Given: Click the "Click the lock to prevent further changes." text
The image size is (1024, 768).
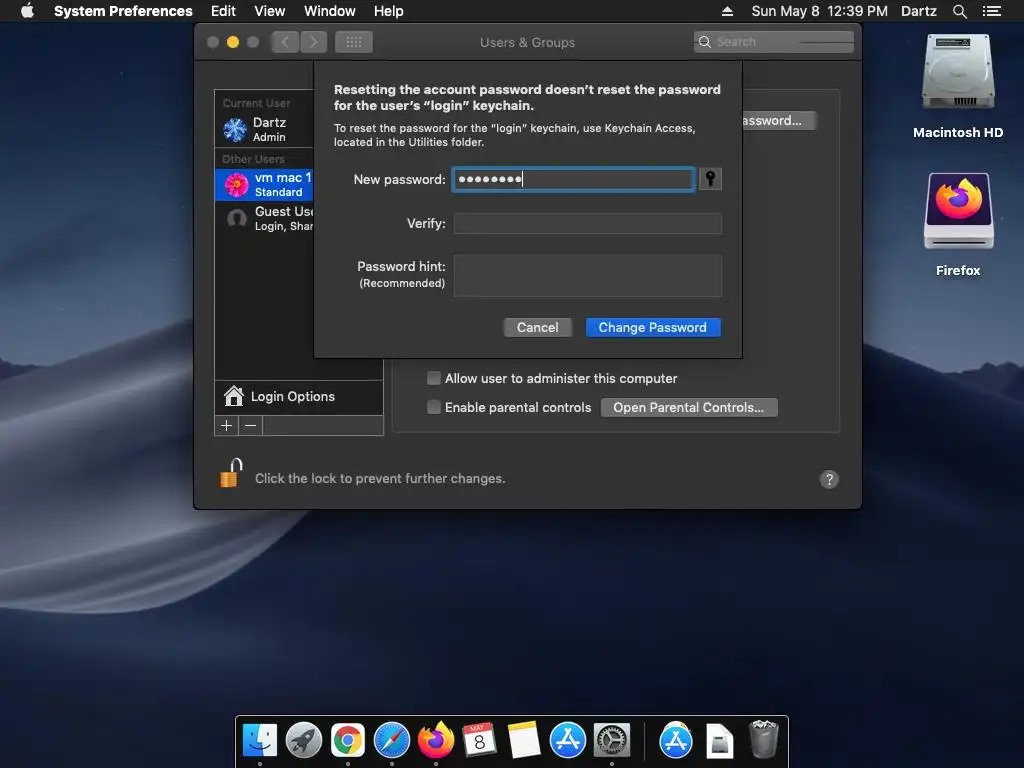Looking at the screenshot, I should (x=380, y=478).
